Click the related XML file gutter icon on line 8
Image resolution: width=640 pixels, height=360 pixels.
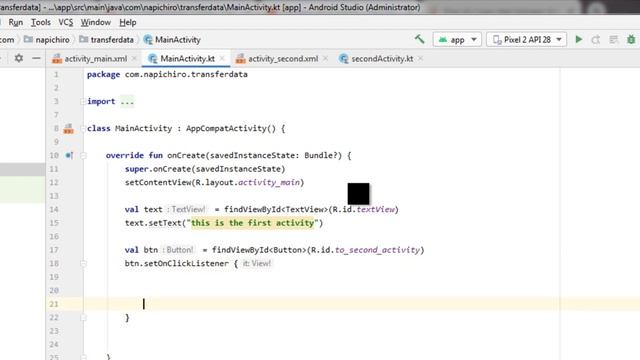pyautogui.click(x=69, y=129)
